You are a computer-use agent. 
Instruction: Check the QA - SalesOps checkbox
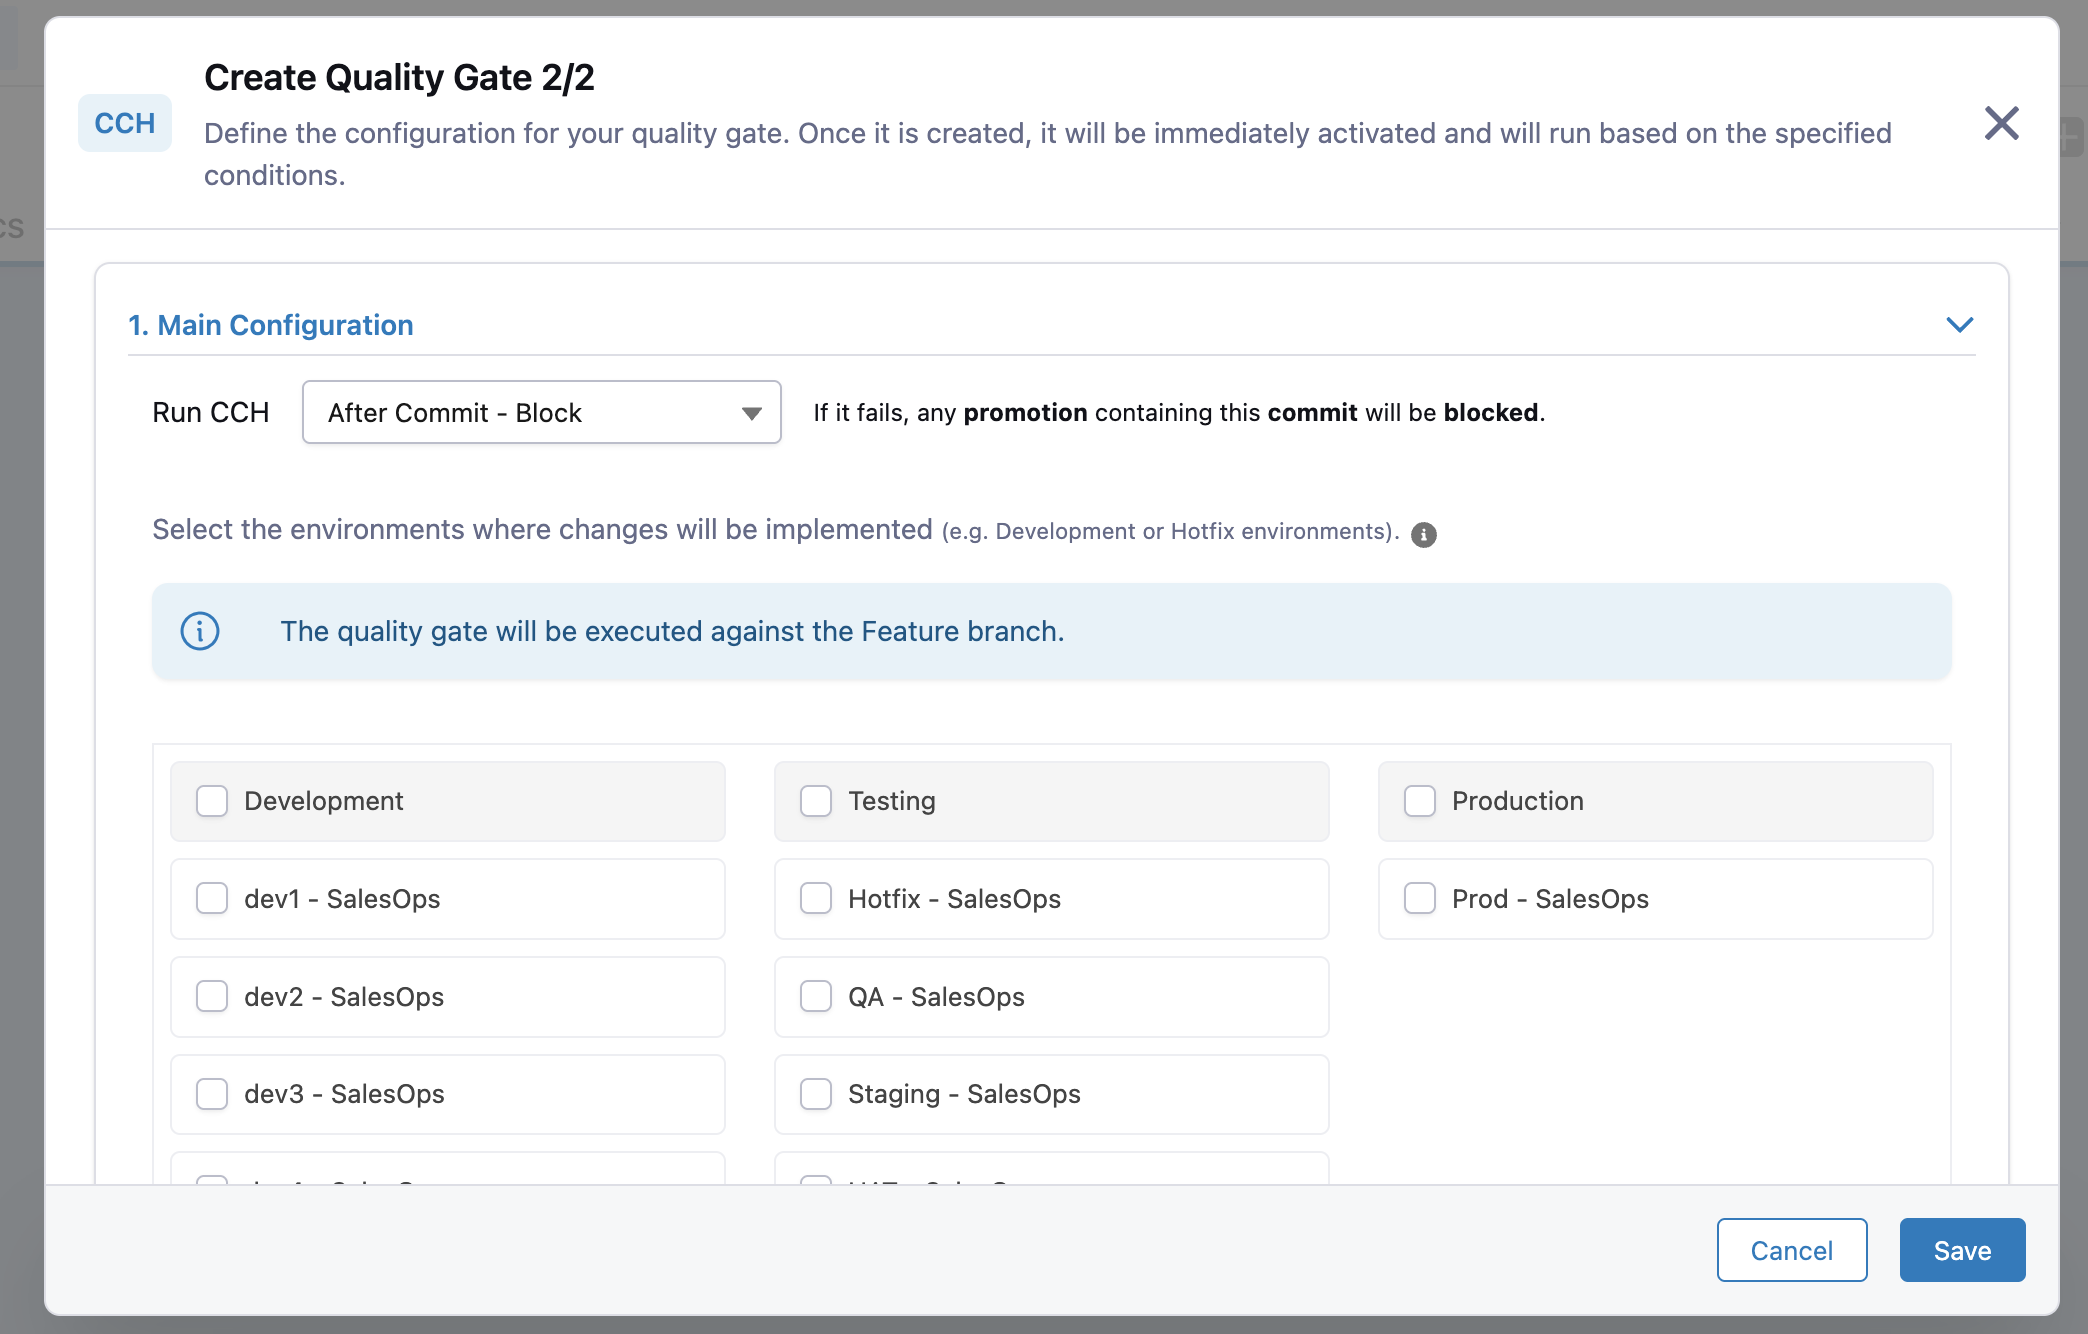point(816,996)
